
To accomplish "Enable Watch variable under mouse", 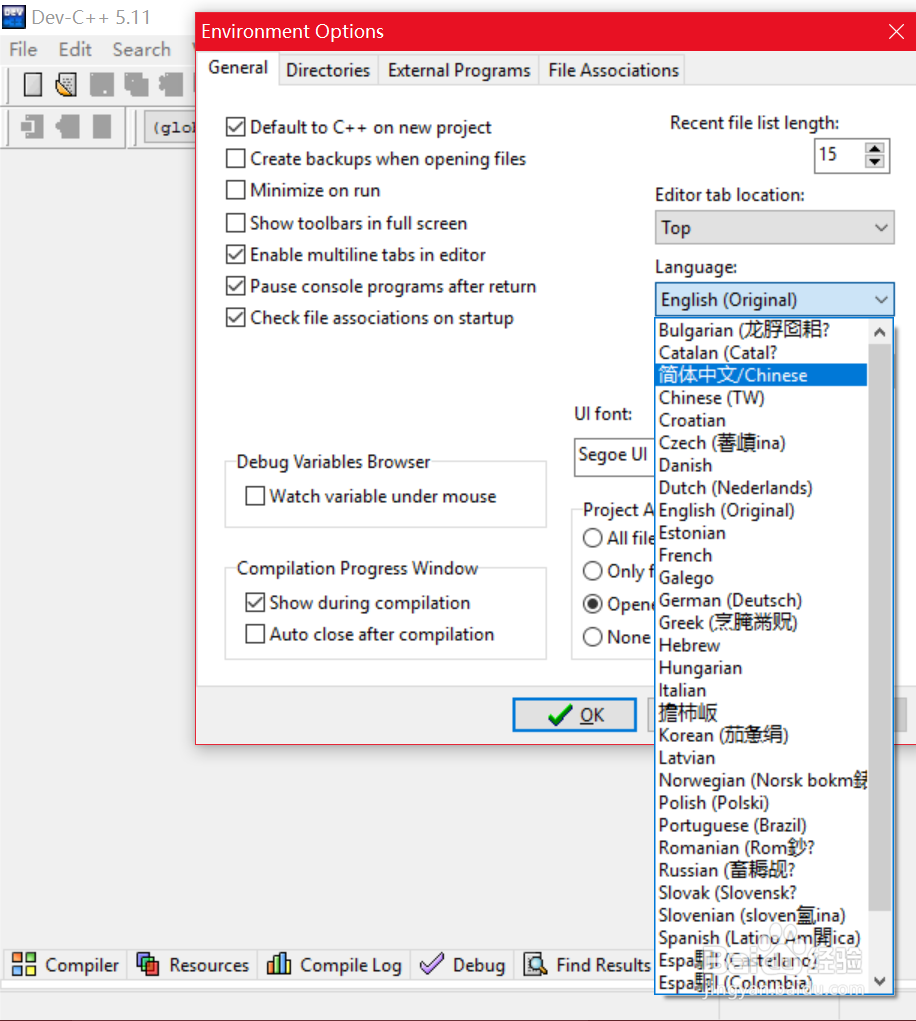I will click(255, 496).
